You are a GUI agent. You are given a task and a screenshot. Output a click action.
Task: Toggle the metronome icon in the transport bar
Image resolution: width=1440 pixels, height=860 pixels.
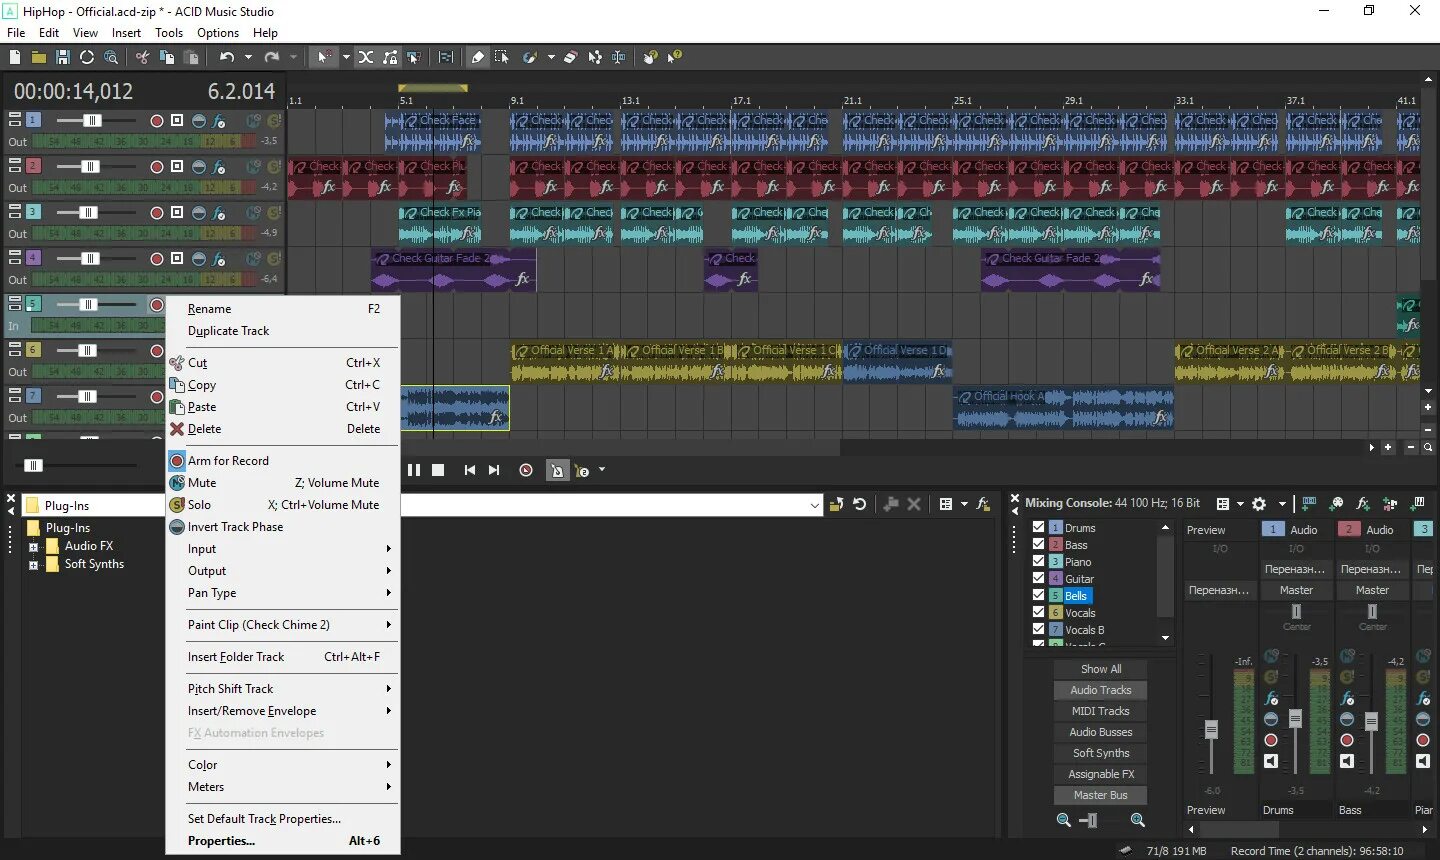(x=558, y=470)
